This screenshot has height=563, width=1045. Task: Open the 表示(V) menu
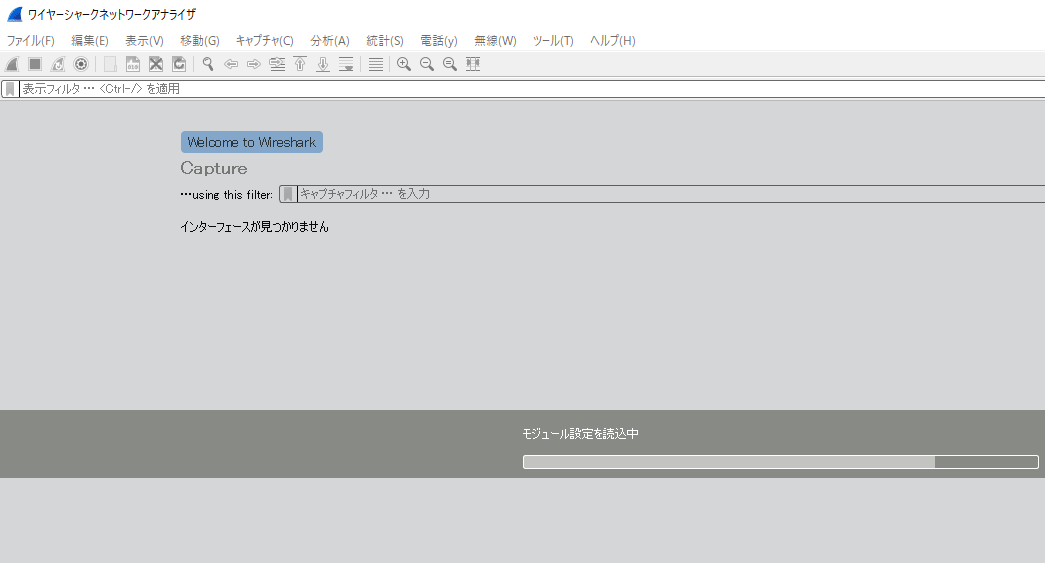145,41
